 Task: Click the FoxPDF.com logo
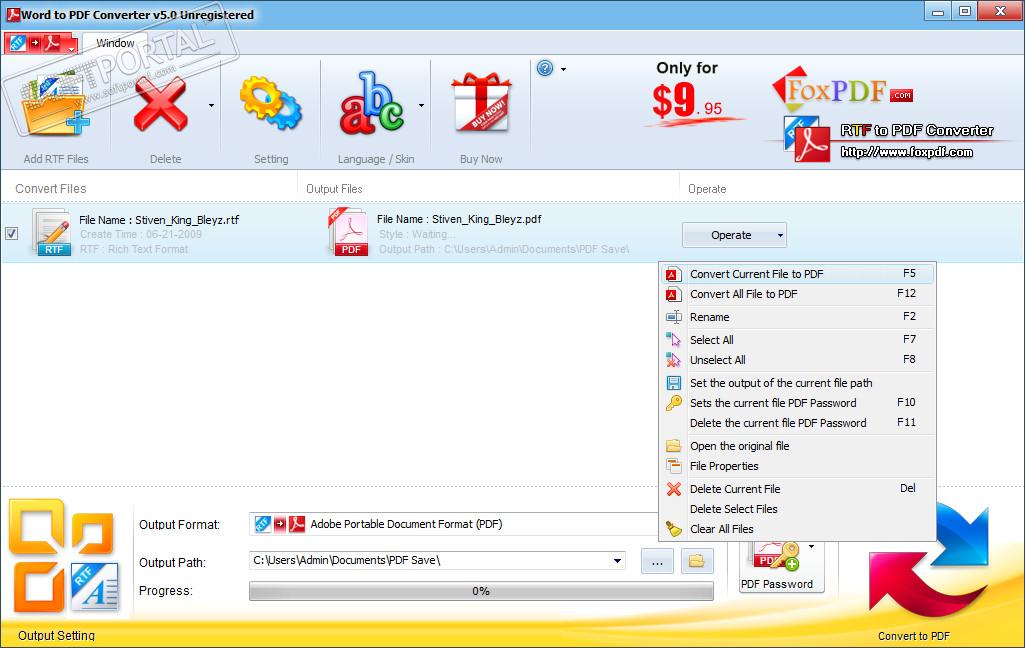(x=843, y=91)
